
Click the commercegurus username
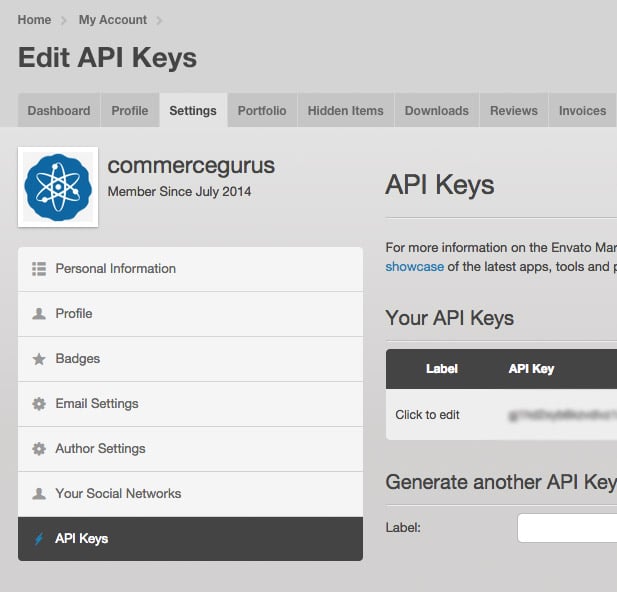point(191,166)
